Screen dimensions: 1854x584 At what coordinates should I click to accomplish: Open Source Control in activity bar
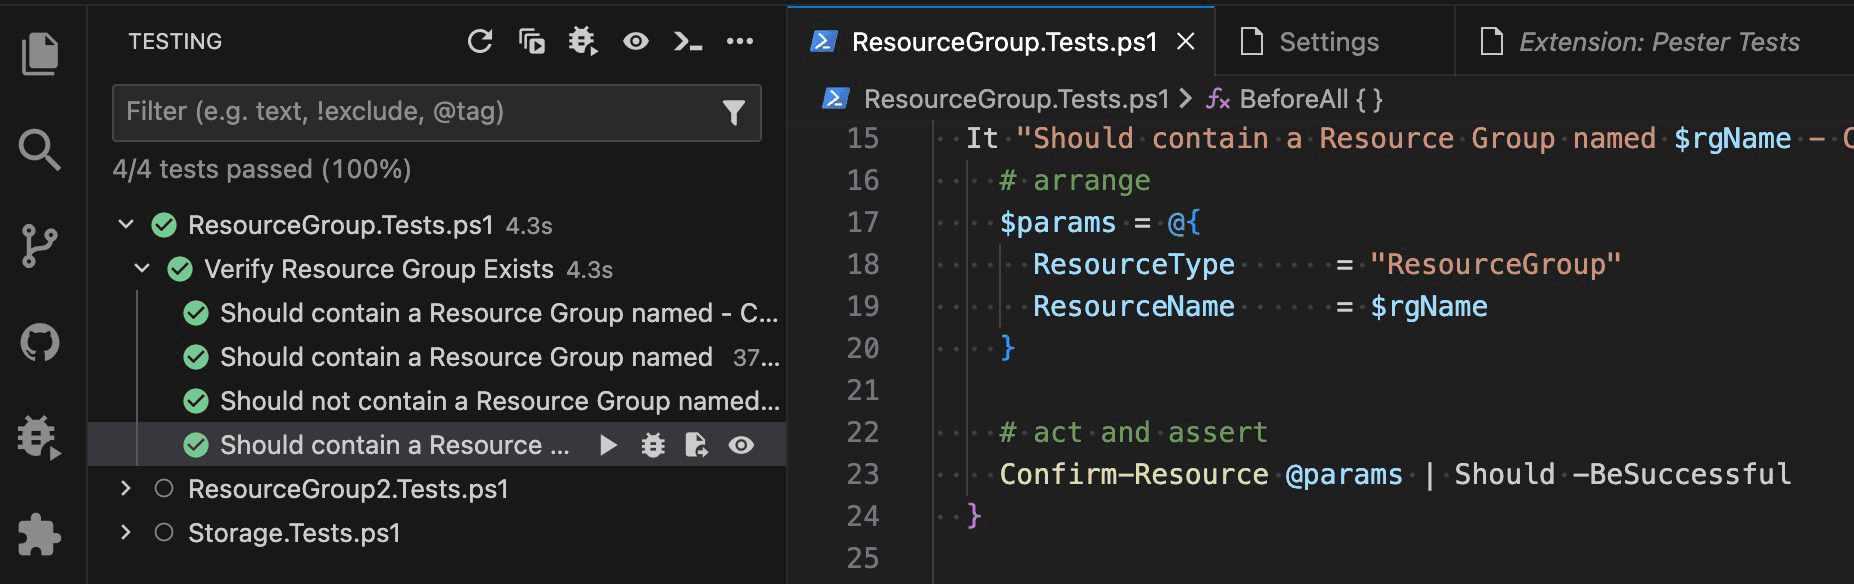pyautogui.click(x=40, y=246)
